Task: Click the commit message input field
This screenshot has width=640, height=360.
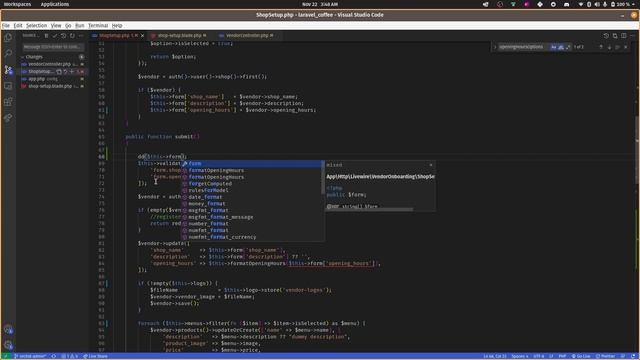Action: pos(53,47)
